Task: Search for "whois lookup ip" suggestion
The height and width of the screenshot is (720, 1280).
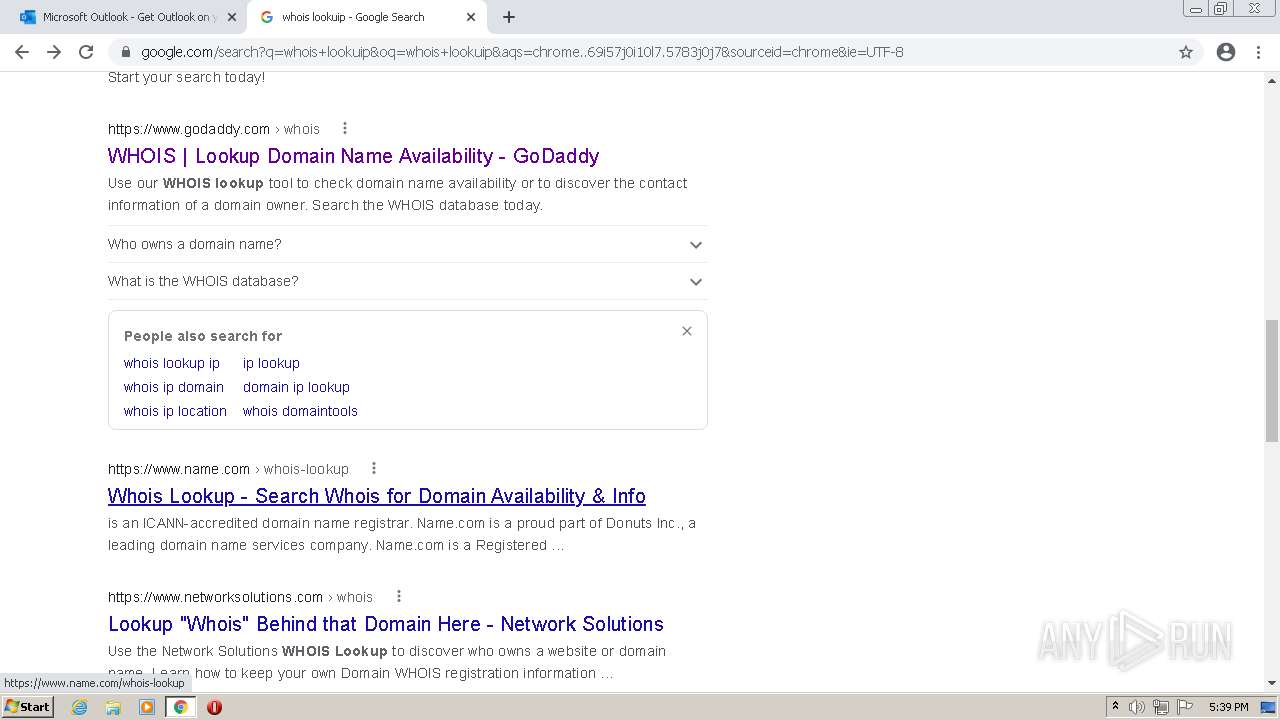Action: click(x=172, y=363)
